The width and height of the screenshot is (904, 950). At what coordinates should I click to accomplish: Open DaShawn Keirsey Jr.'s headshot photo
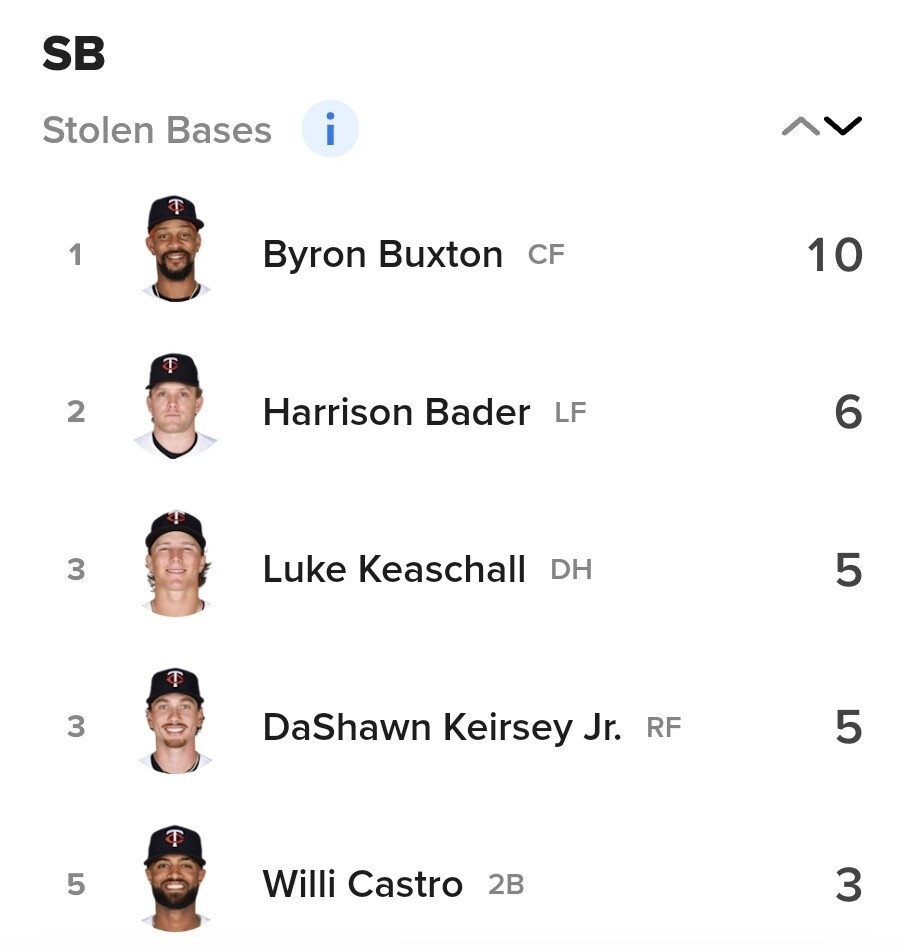pos(175,721)
